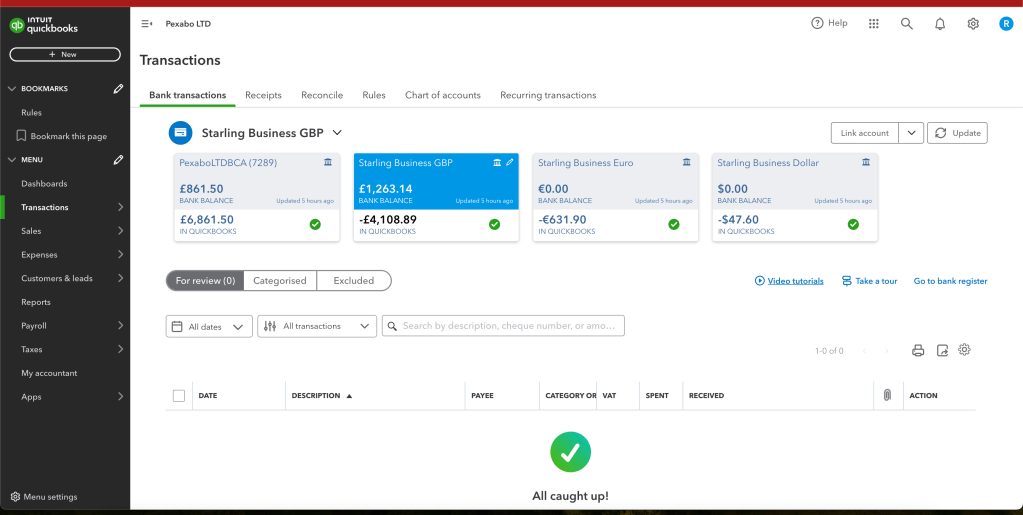Open the Link account dropdown arrow

tap(911, 133)
